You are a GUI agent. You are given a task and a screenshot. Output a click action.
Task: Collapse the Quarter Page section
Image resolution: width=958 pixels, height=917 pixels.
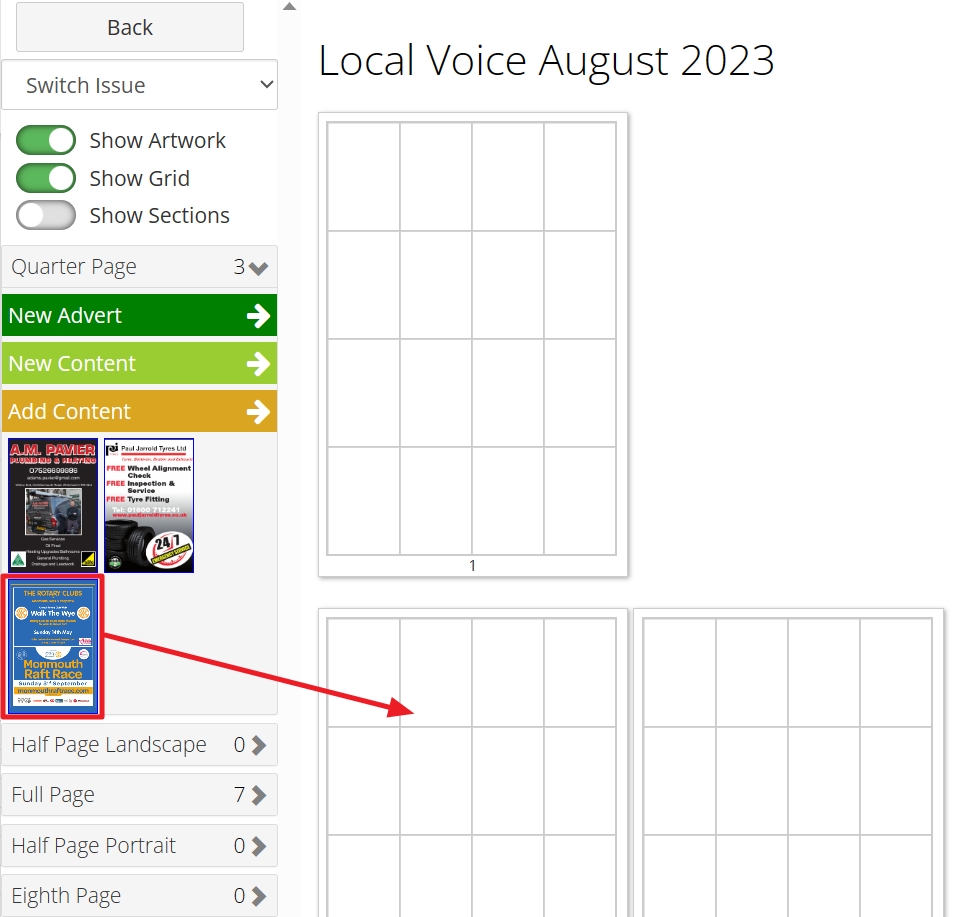click(140, 267)
